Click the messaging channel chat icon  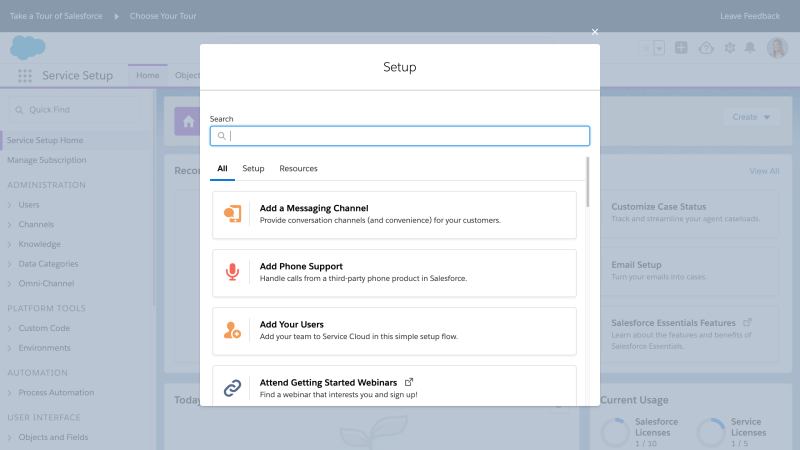(x=232, y=214)
